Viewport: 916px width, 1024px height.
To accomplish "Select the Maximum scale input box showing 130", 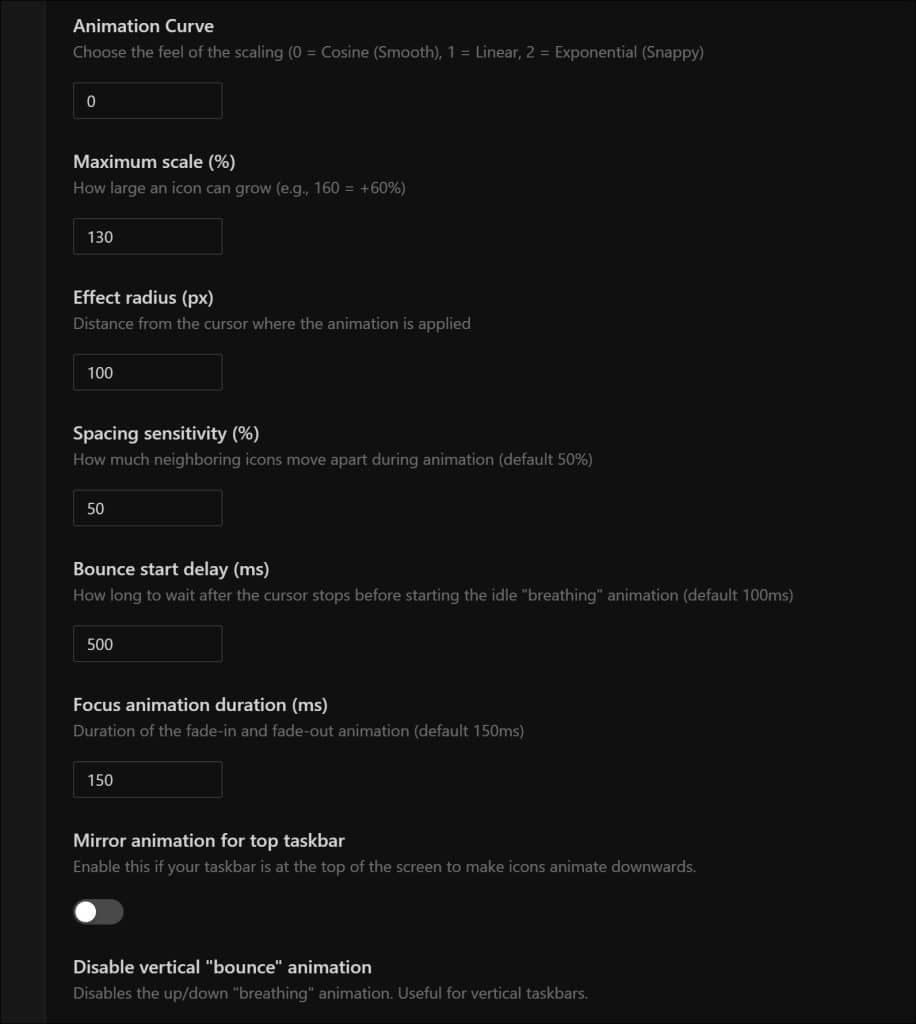I will [x=147, y=236].
